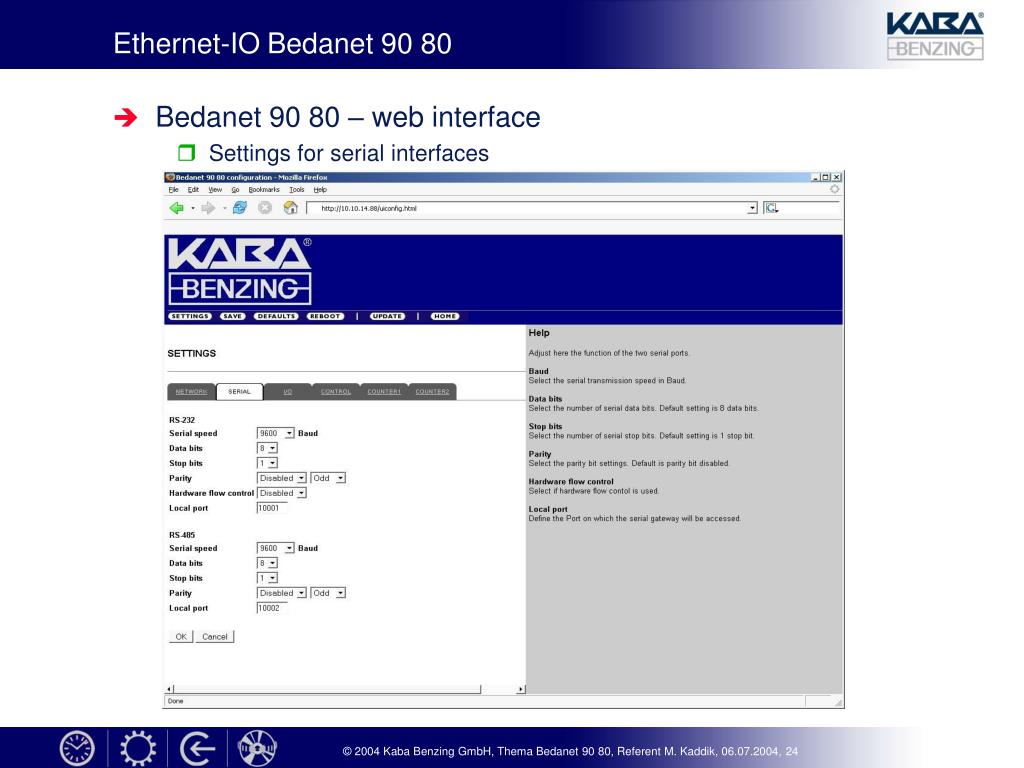Click the HOME navigation button
The height and width of the screenshot is (768, 1024).
click(445, 316)
